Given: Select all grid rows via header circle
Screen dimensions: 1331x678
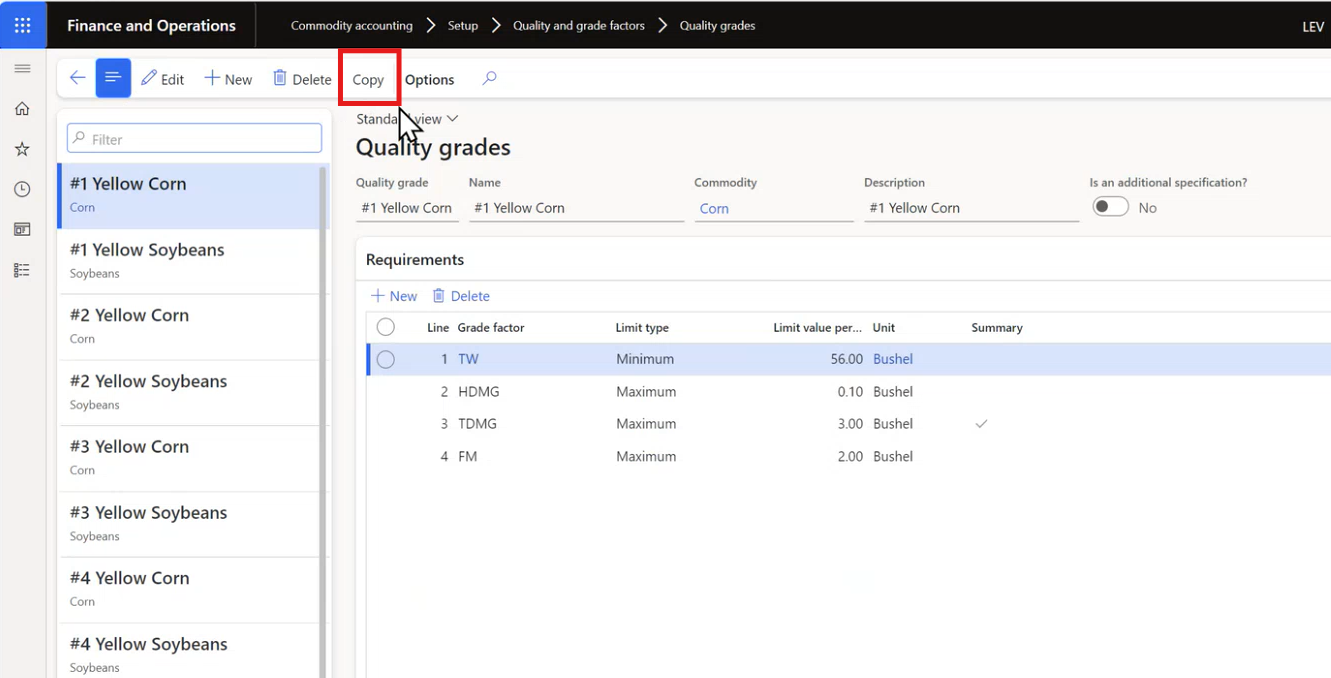Looking at the screenshot, I should click(x=386, y=326).
